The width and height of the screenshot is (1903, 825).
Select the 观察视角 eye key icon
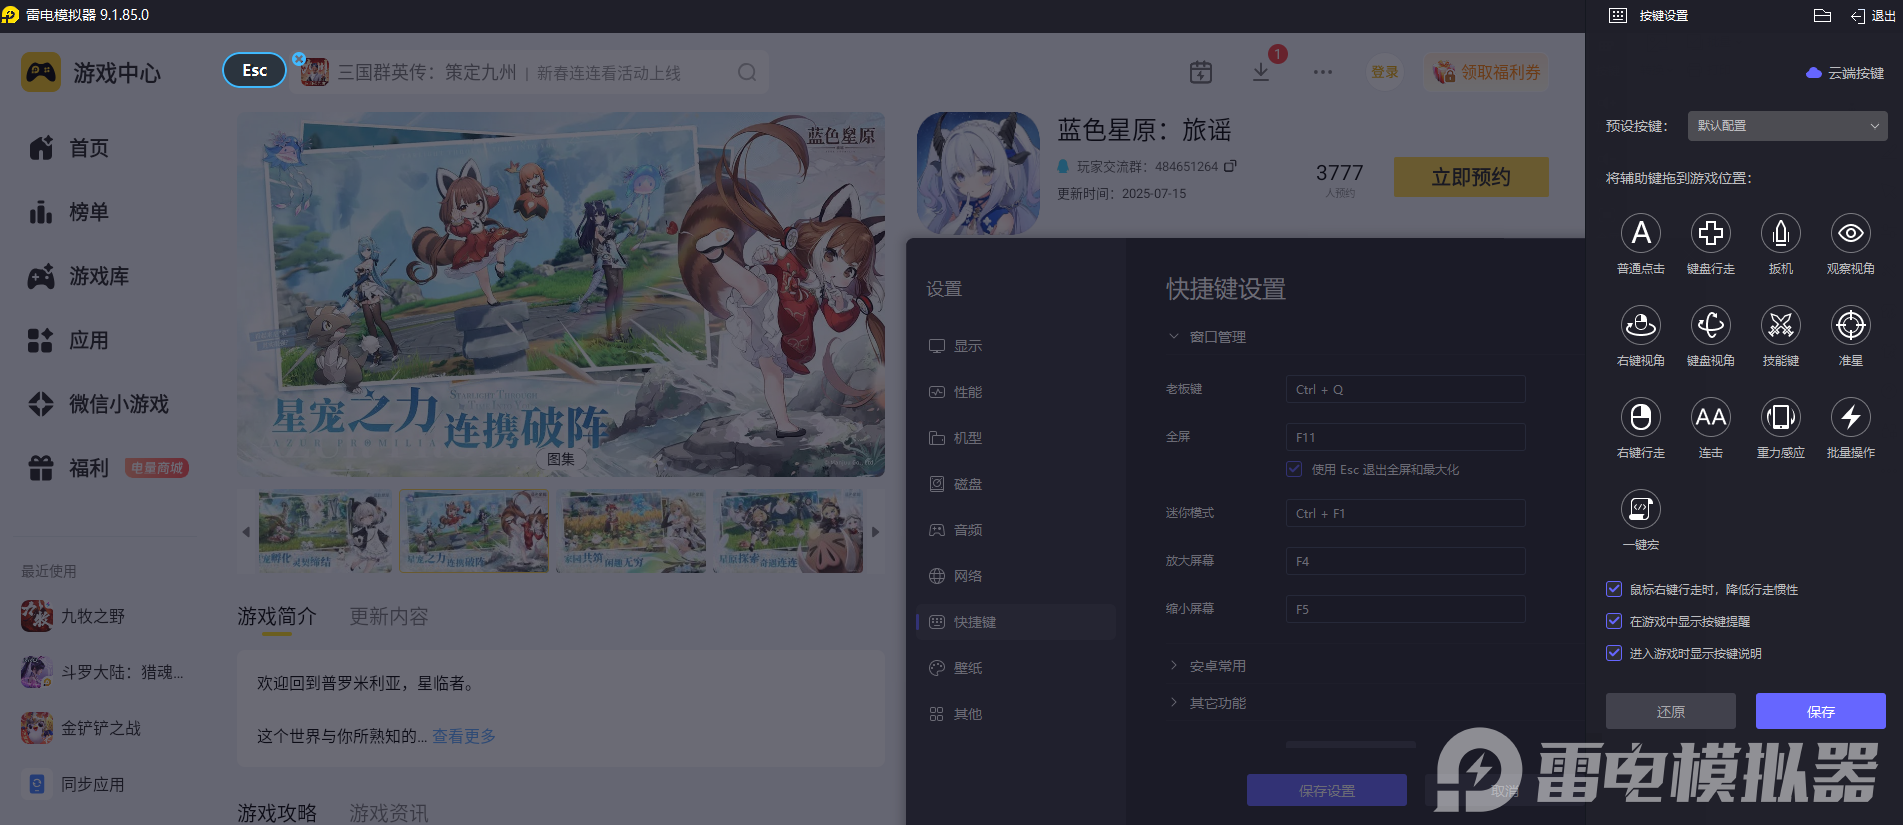tap(1851, 233)
